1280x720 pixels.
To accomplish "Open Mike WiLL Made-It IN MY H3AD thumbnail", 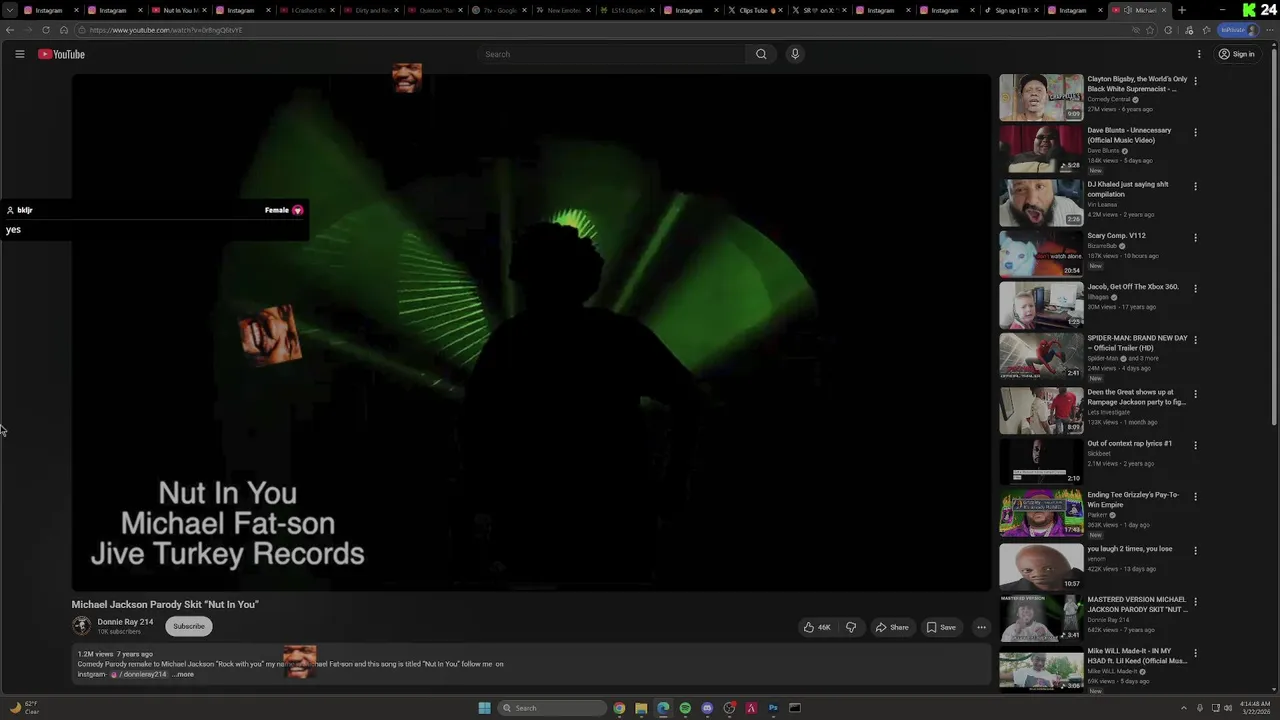I will 1041,669.
